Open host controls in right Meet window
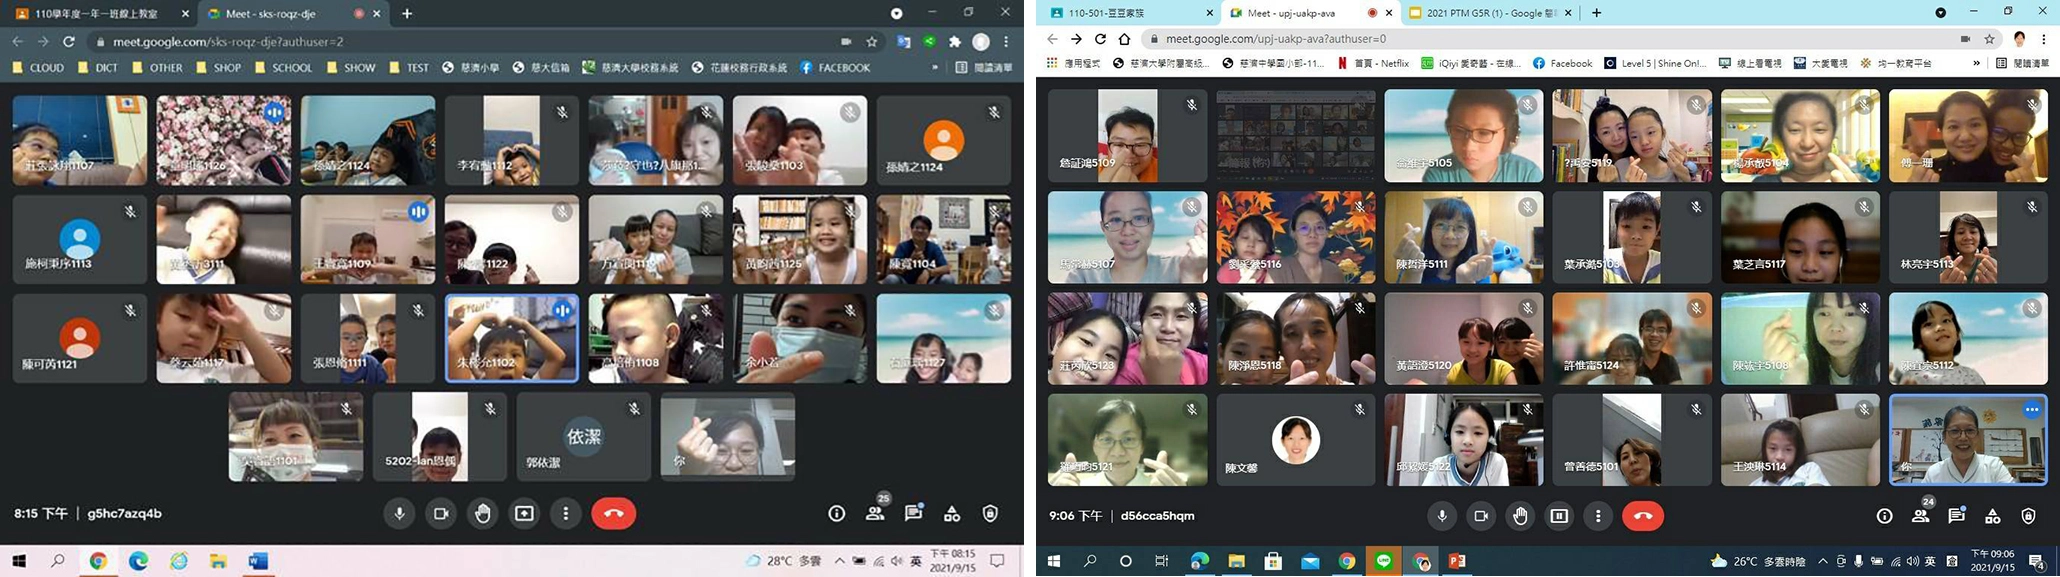The width and height of the screenshot is (2060, 577). [2028, 516]
